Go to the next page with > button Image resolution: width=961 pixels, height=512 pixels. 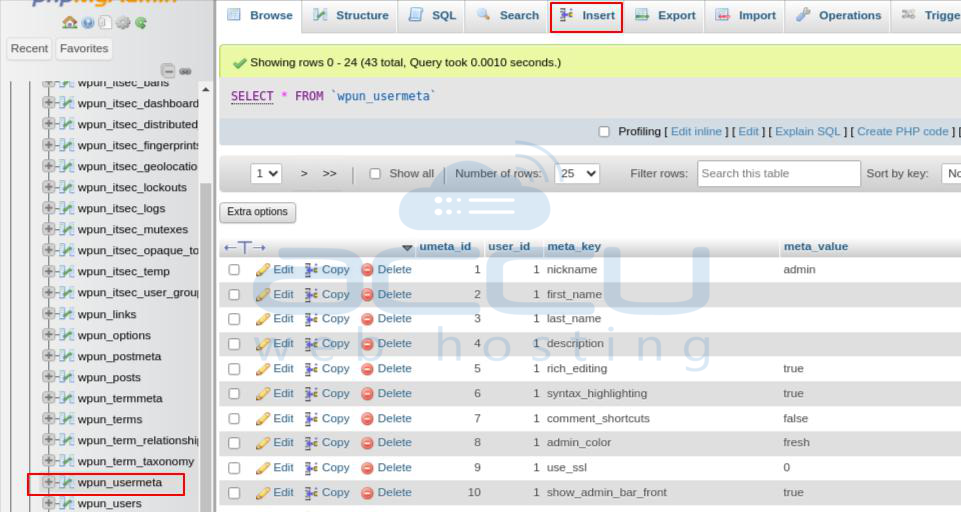(x=304, y=174)
